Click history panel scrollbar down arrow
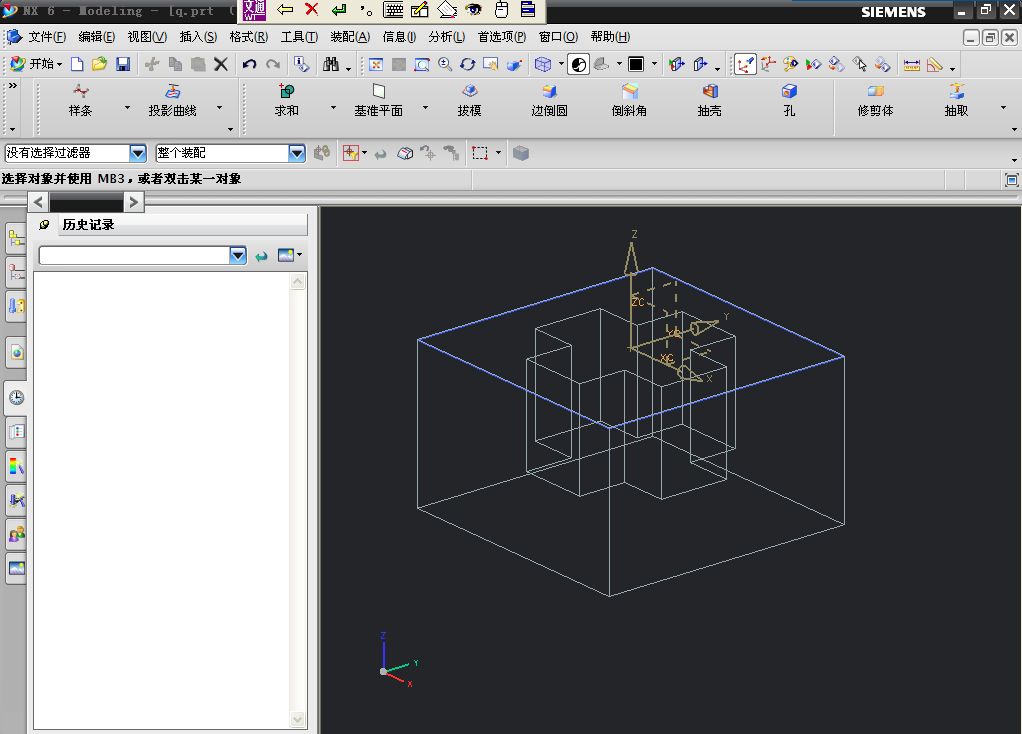This screenshot has width=1022, height=734. tap(298, 719)
